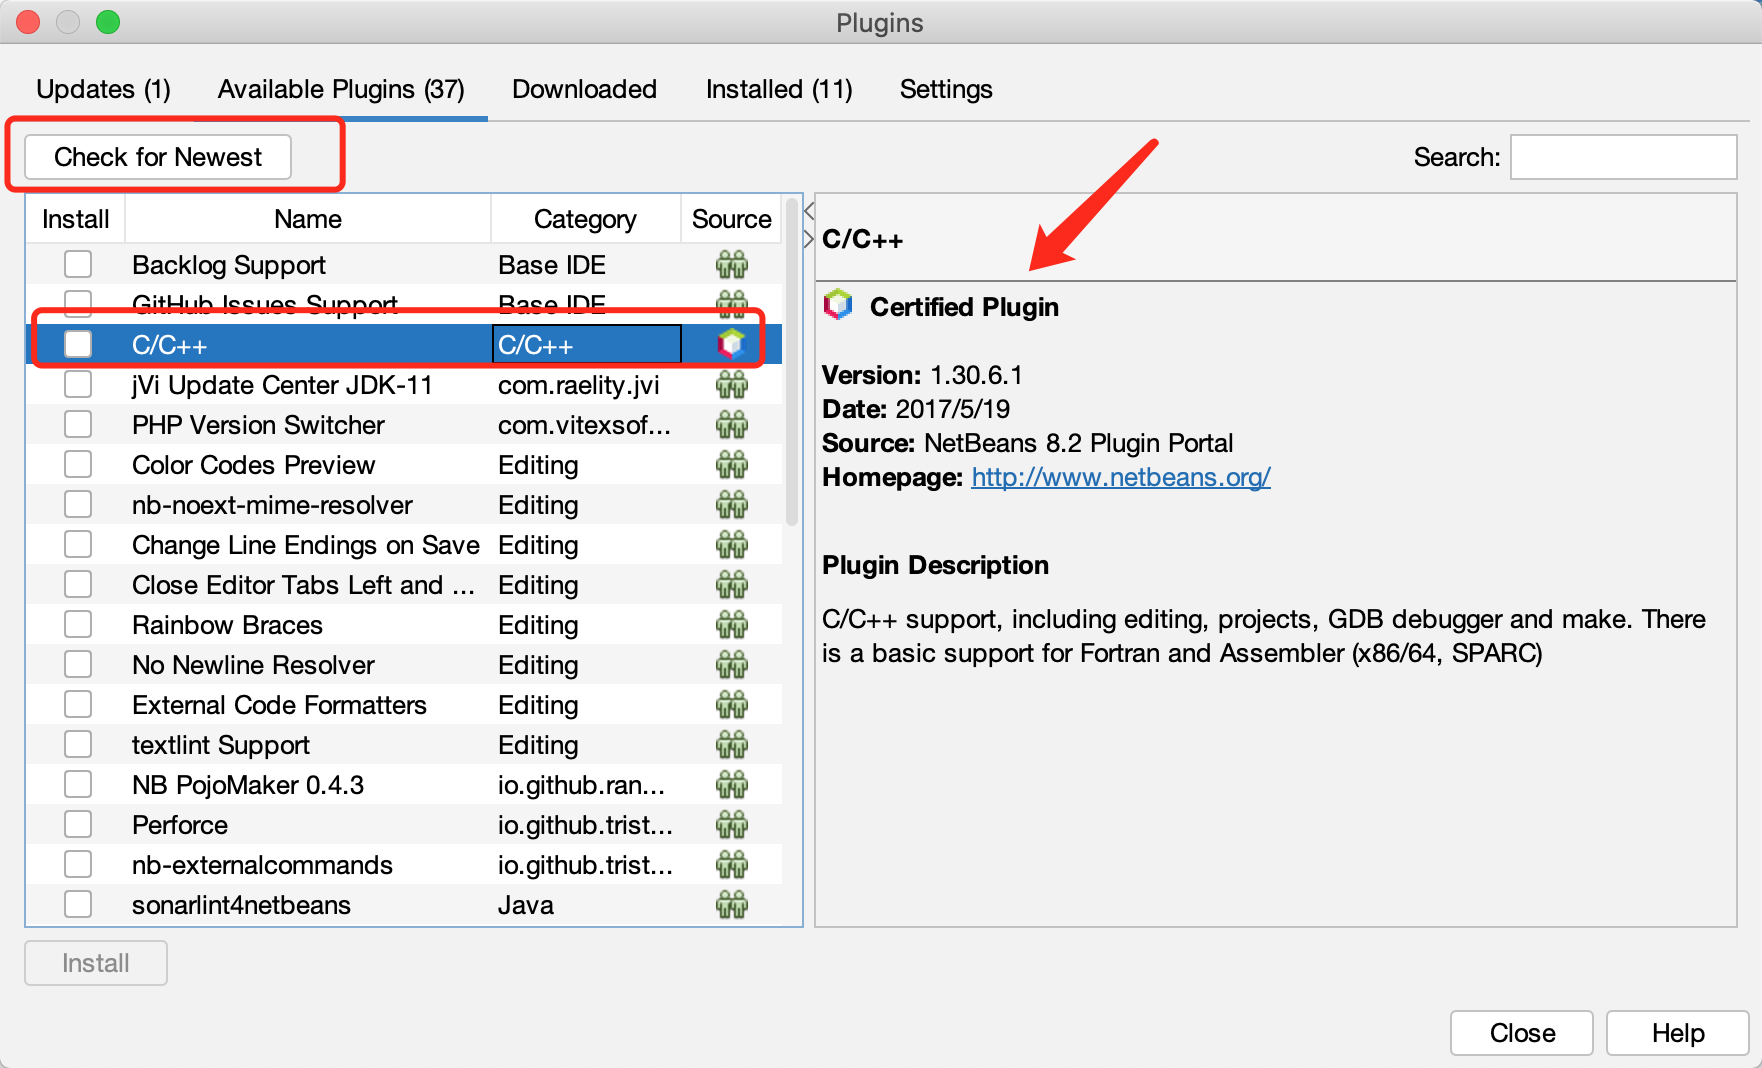
Task: Click source icon for nb-noext-mime-resolver
Action: (x=732, y=505)
